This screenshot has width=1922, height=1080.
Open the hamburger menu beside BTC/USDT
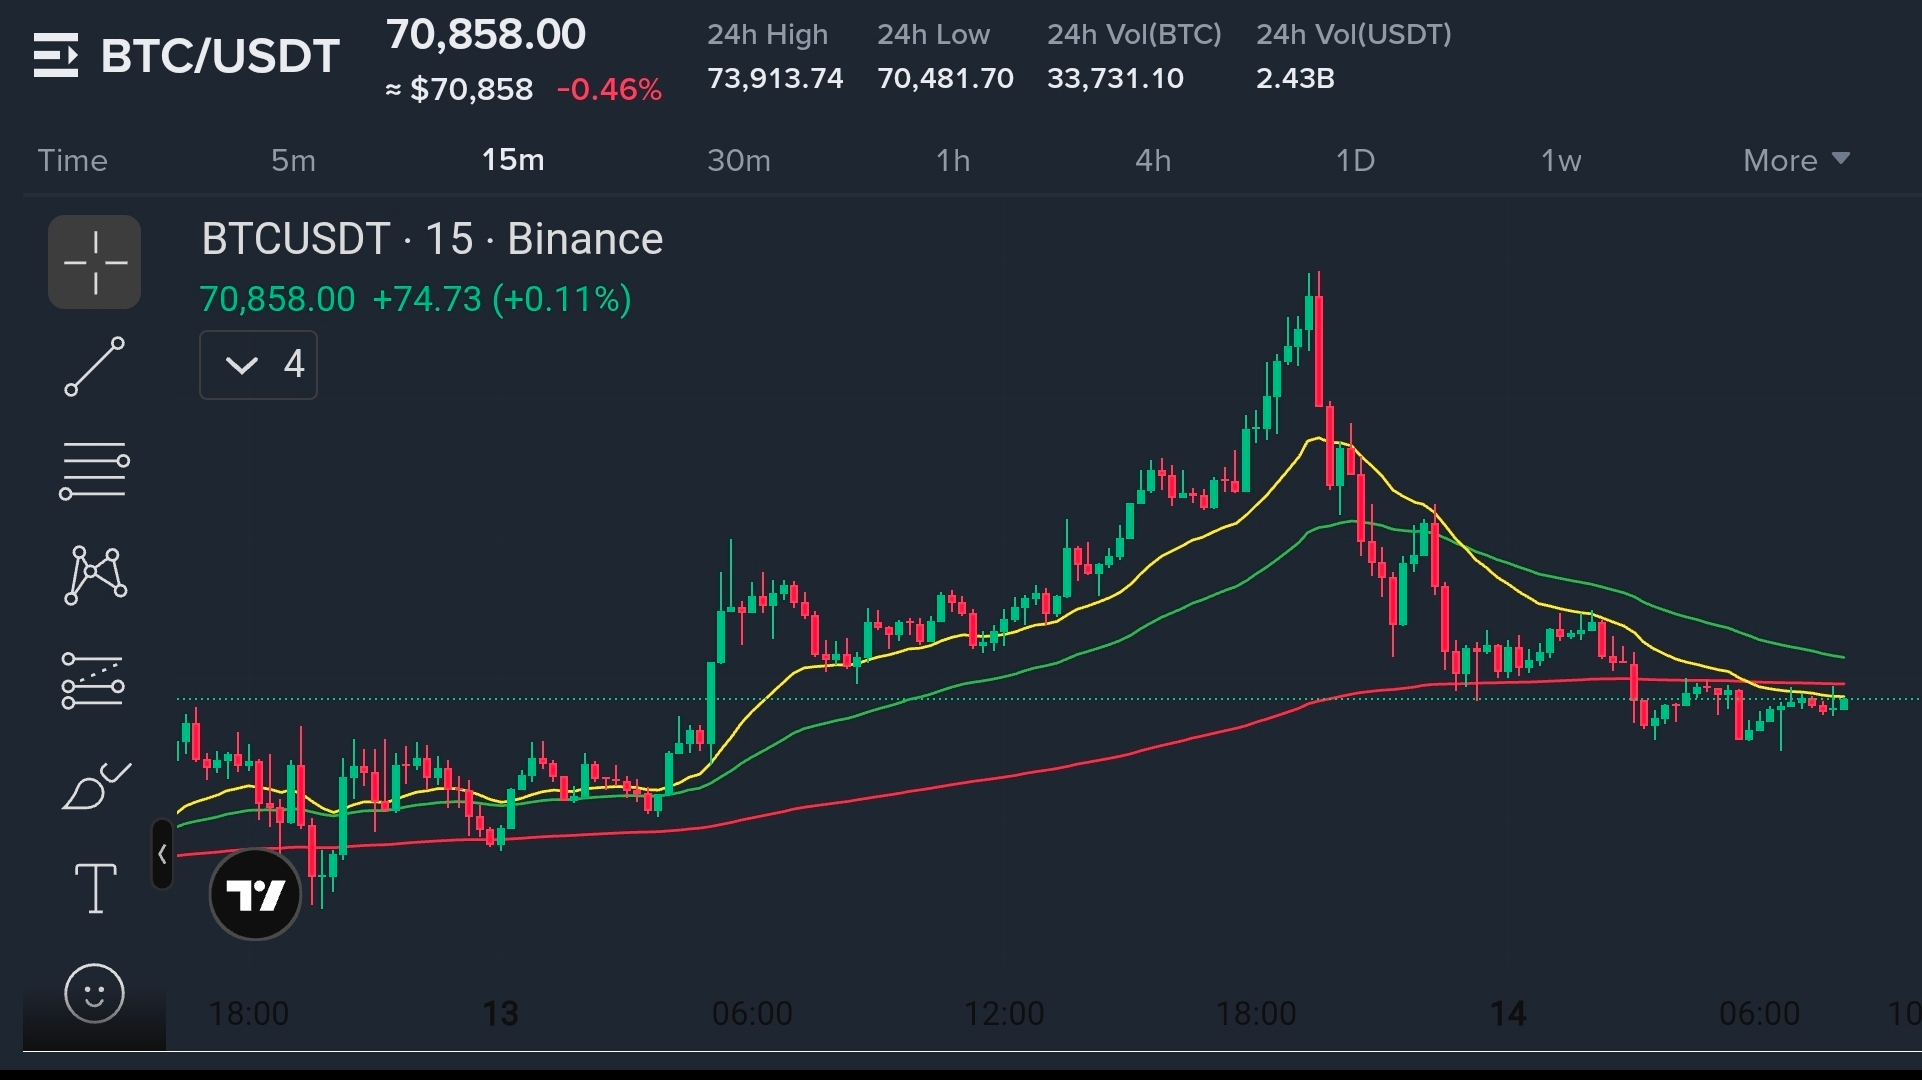[x=55, y=55]
